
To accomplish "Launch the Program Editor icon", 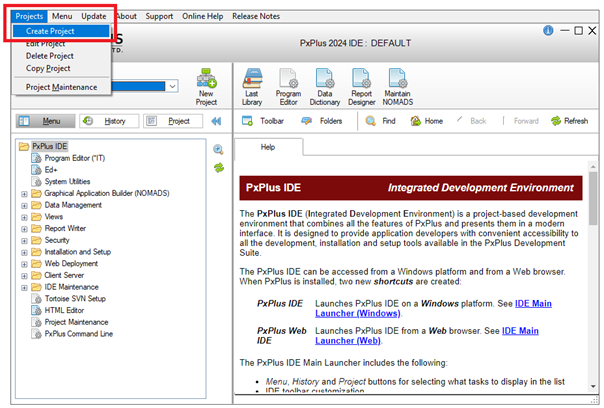I will pyautogui.click(x=289, y=84).
